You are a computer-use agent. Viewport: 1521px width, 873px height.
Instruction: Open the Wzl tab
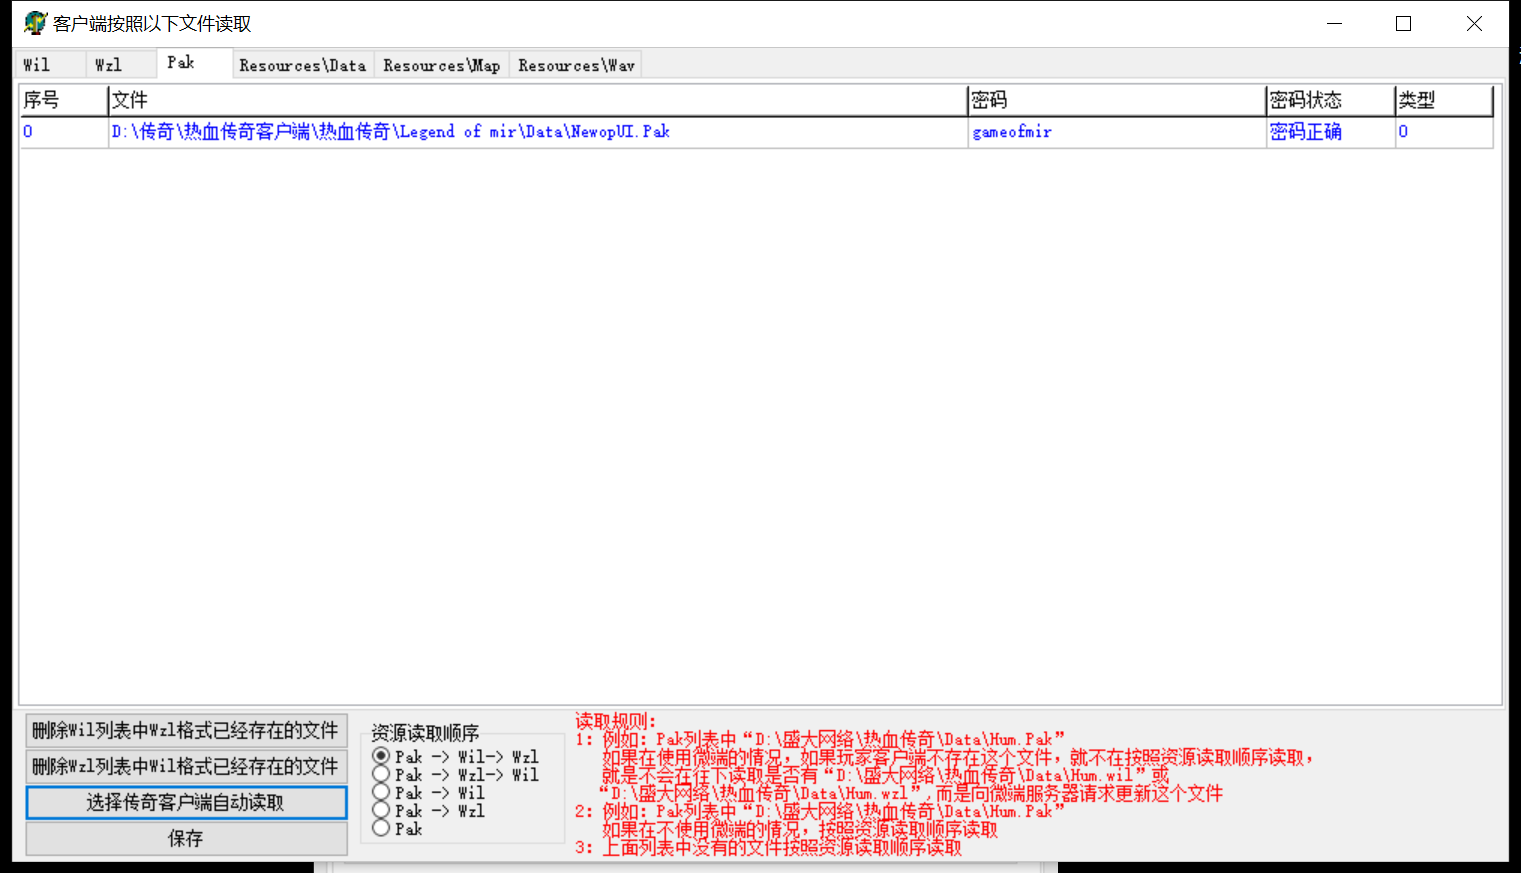(108, 65)
